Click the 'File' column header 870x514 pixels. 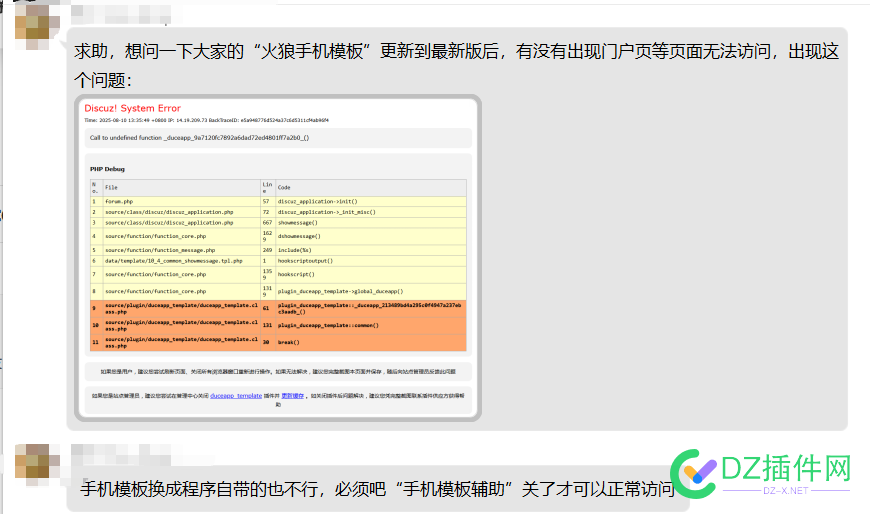pyautogui.click(x=181, y=188)
